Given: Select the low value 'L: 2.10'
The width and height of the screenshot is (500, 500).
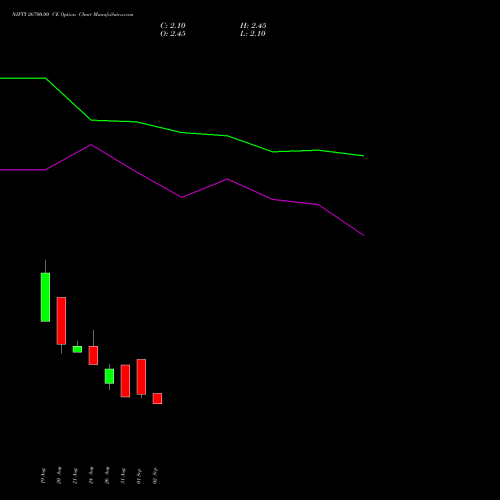Looking at the screenshot, I should [253, 34].
